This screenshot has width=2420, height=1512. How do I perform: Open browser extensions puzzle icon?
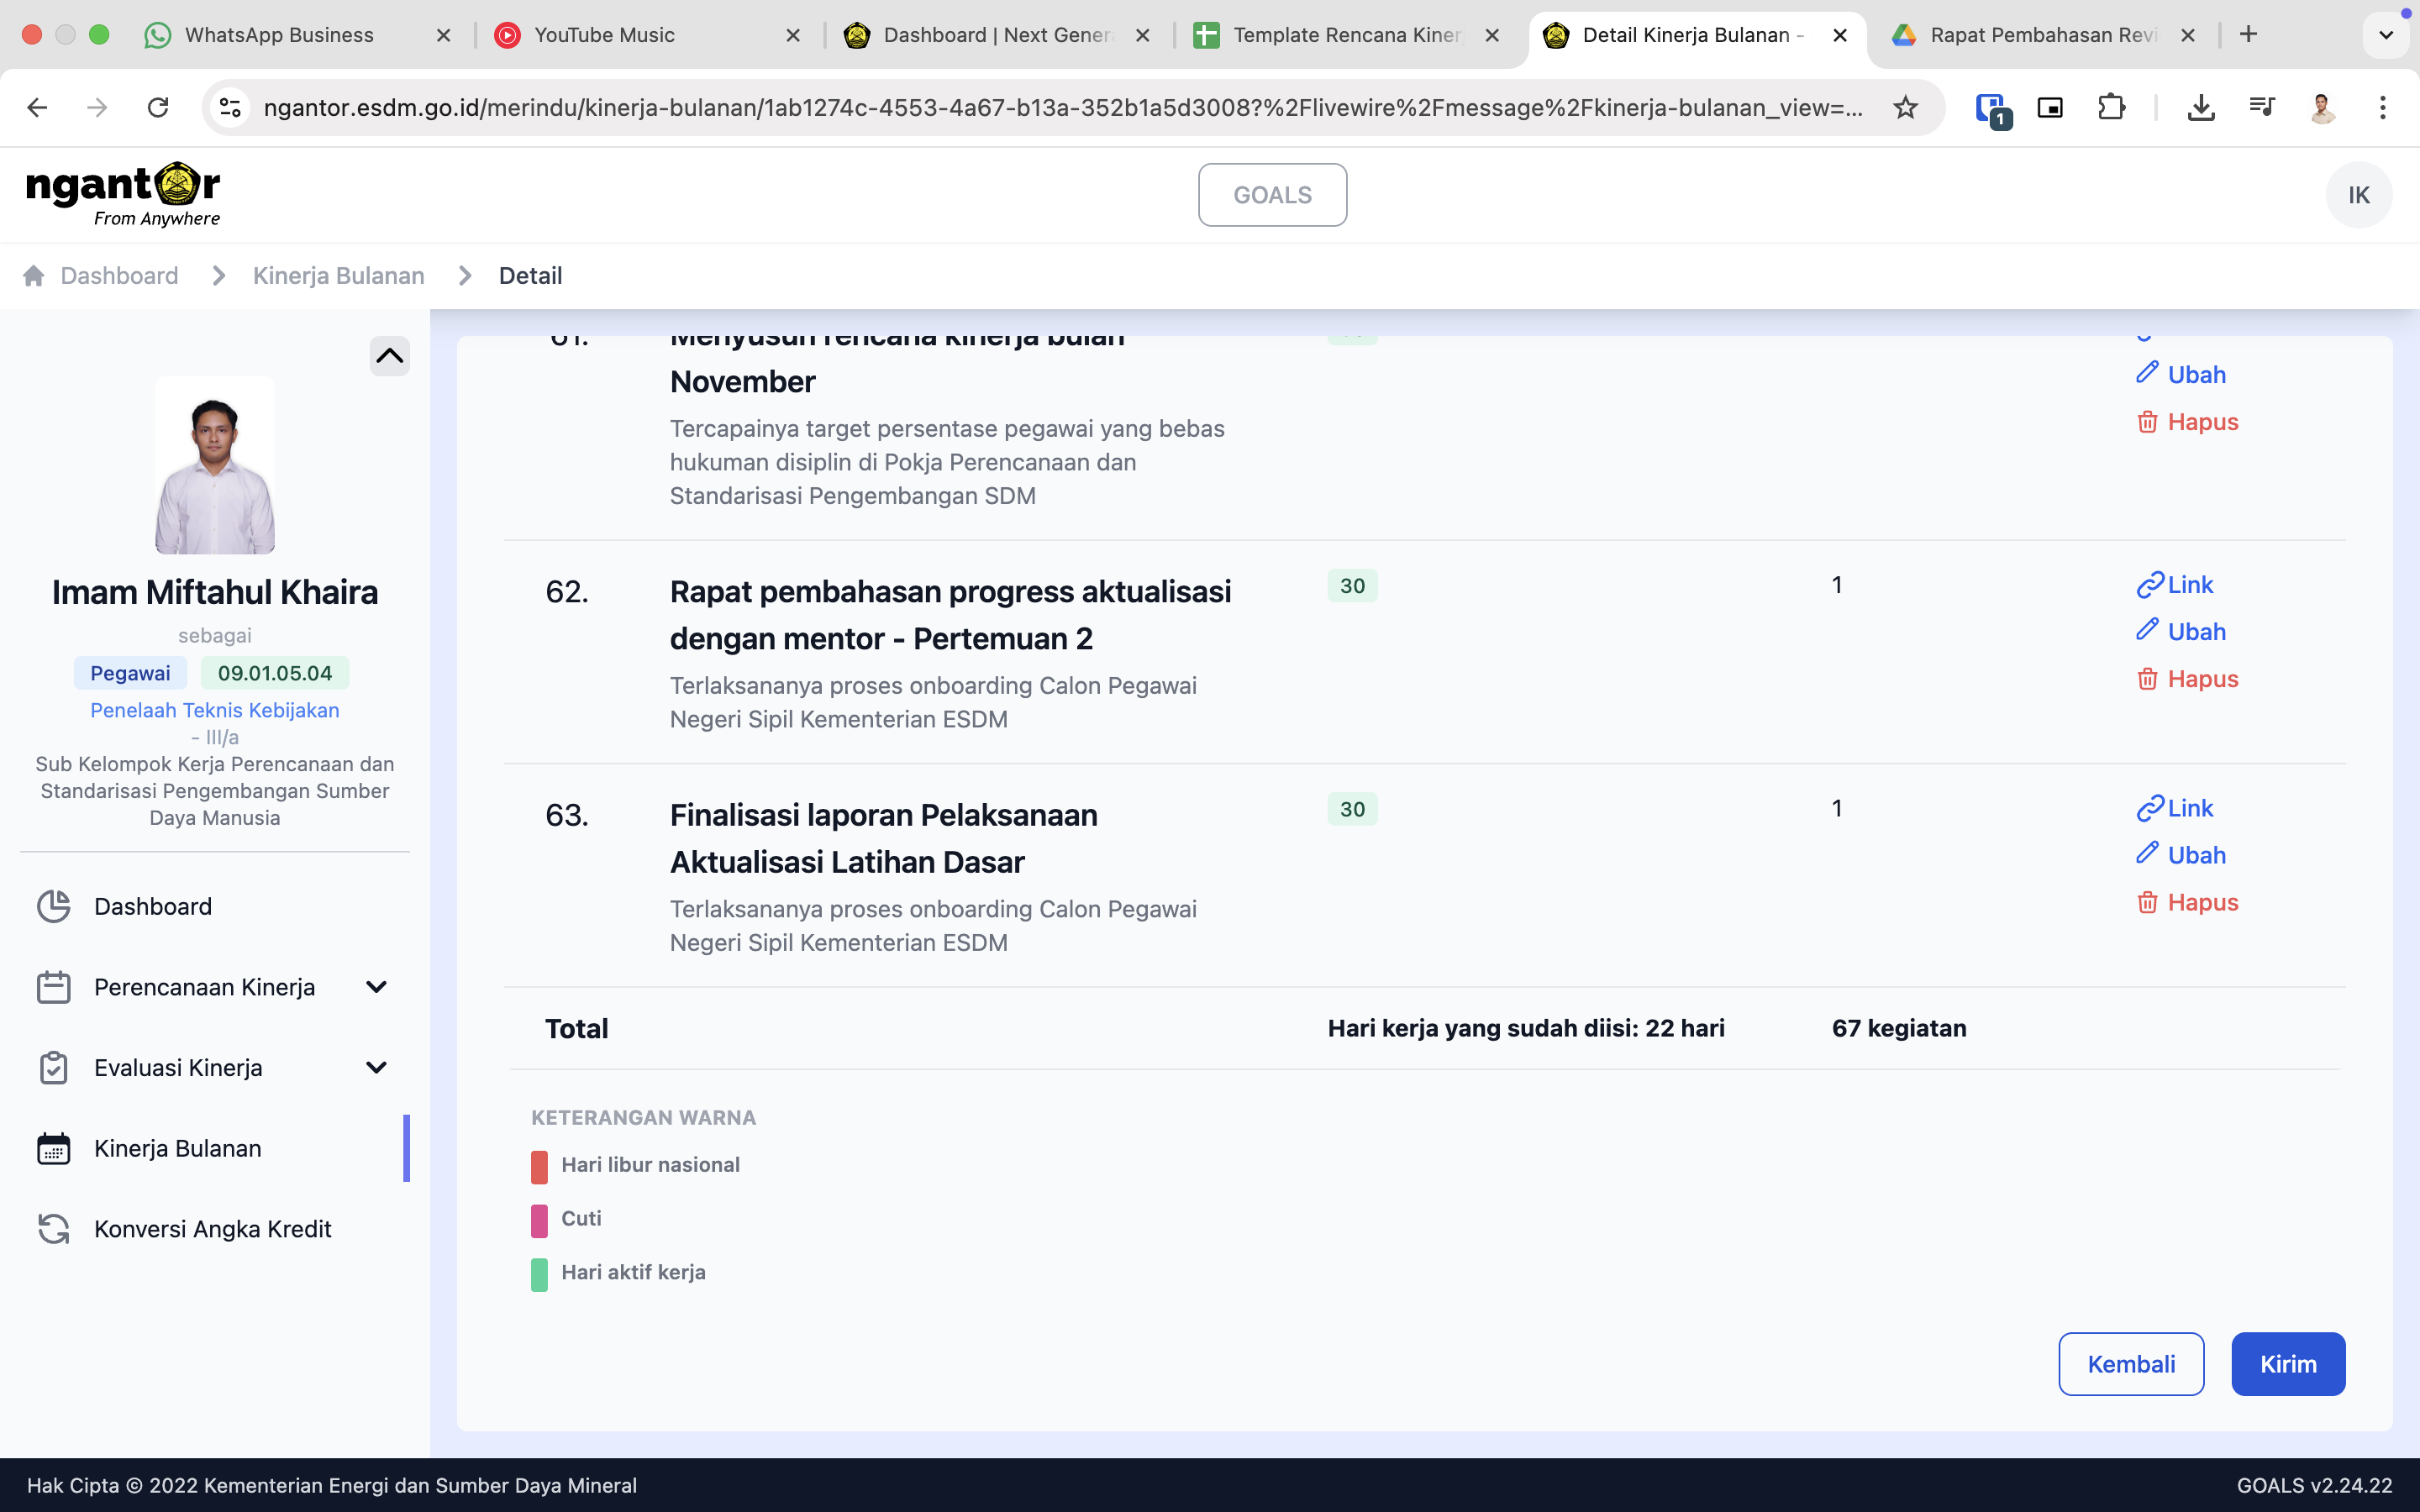click(x=2110, y=108)
